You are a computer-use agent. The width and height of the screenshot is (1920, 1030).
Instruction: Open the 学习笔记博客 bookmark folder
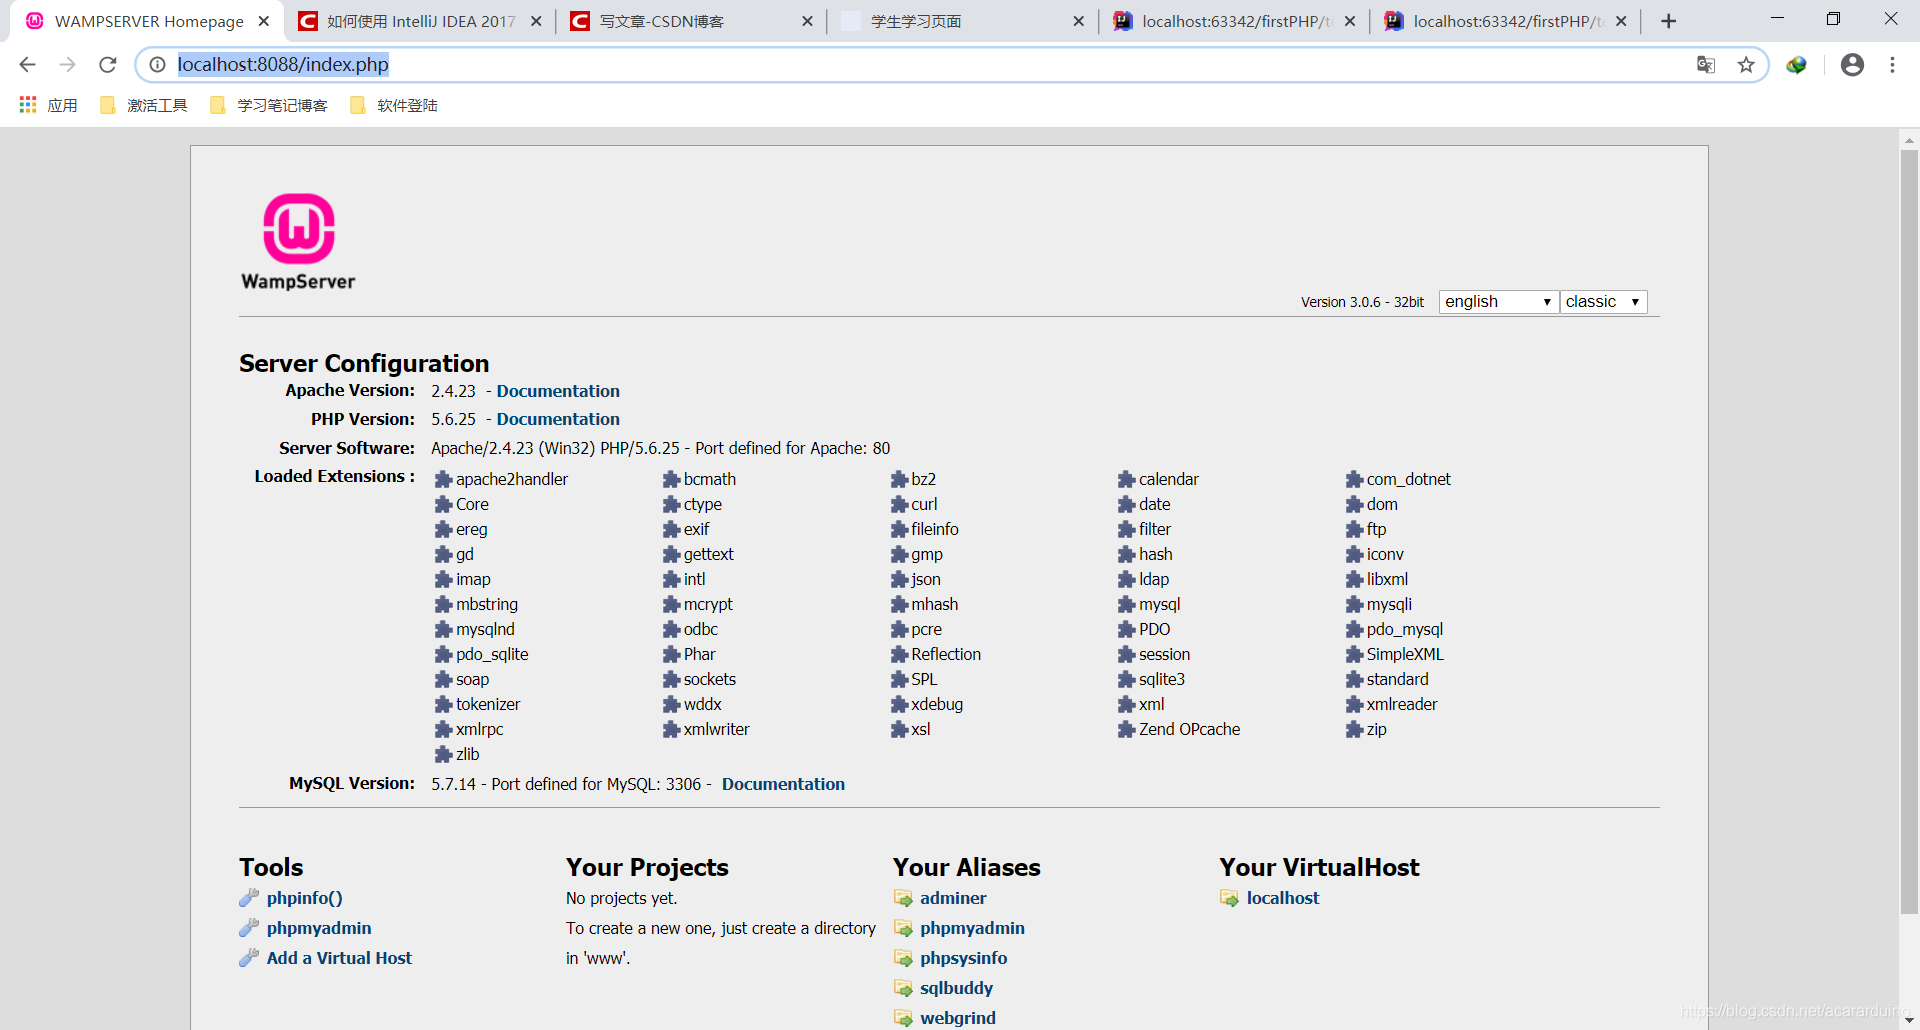[x=269, y=105]
